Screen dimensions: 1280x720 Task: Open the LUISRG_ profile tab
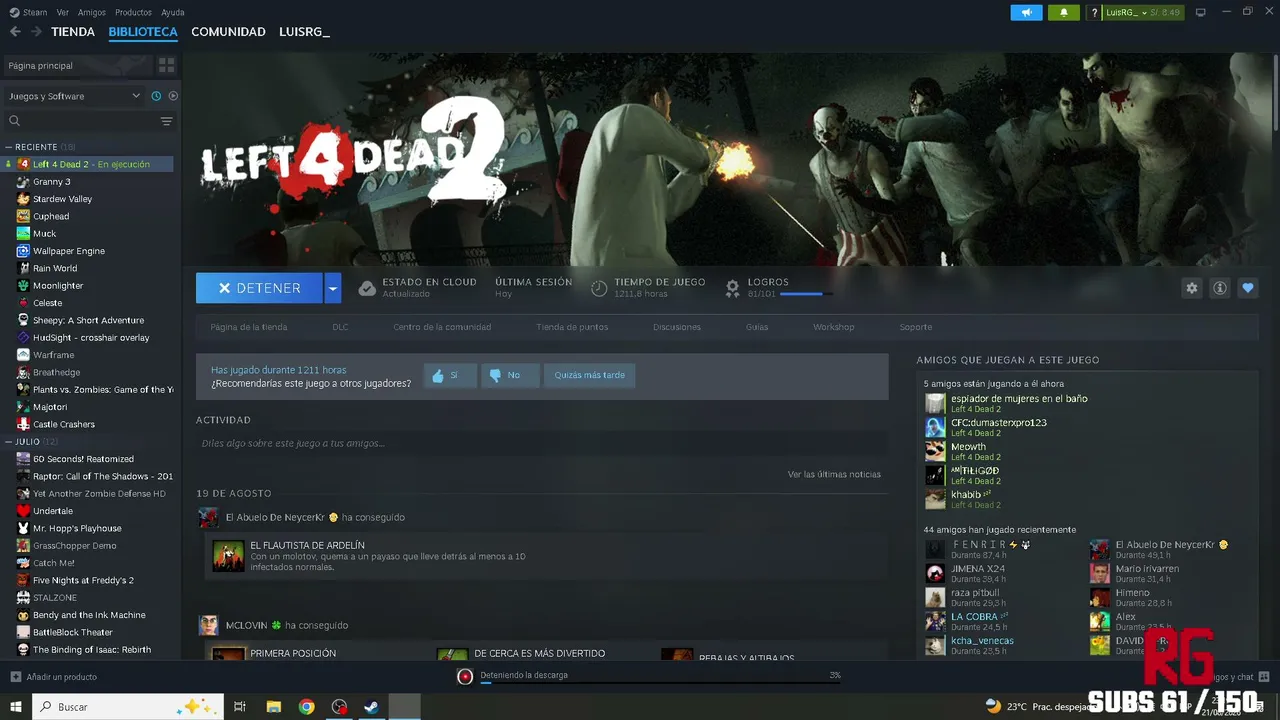pyautogui.click(x=304, y=32)
